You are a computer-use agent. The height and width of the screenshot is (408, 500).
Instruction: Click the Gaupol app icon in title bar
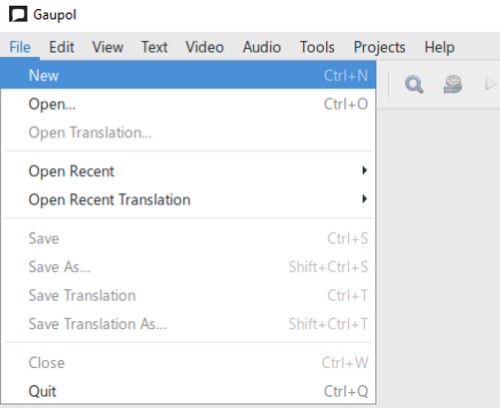(18, 15)
